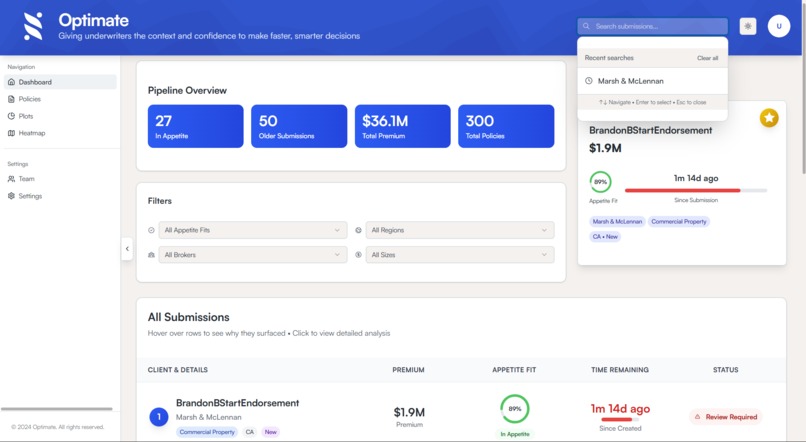Sort by the PREMIUM column header
Viewport: 806px width, 442px height.
(409, 370)
